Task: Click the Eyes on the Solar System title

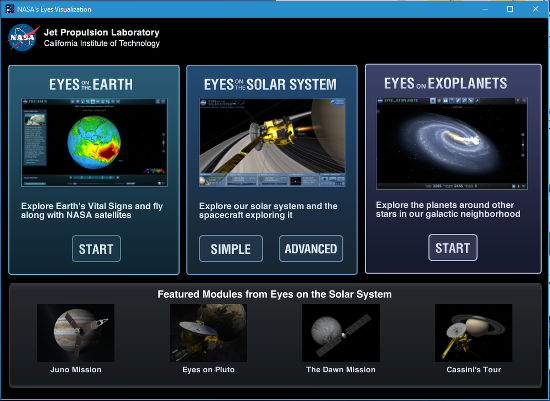Action: tap(270, 85)
